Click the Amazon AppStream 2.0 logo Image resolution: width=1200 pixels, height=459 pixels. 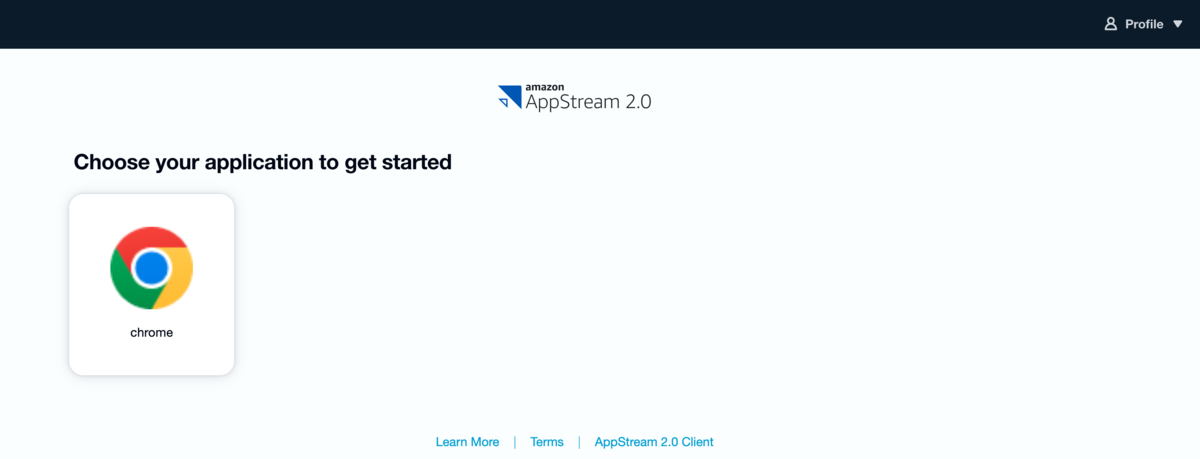point(575,97)
